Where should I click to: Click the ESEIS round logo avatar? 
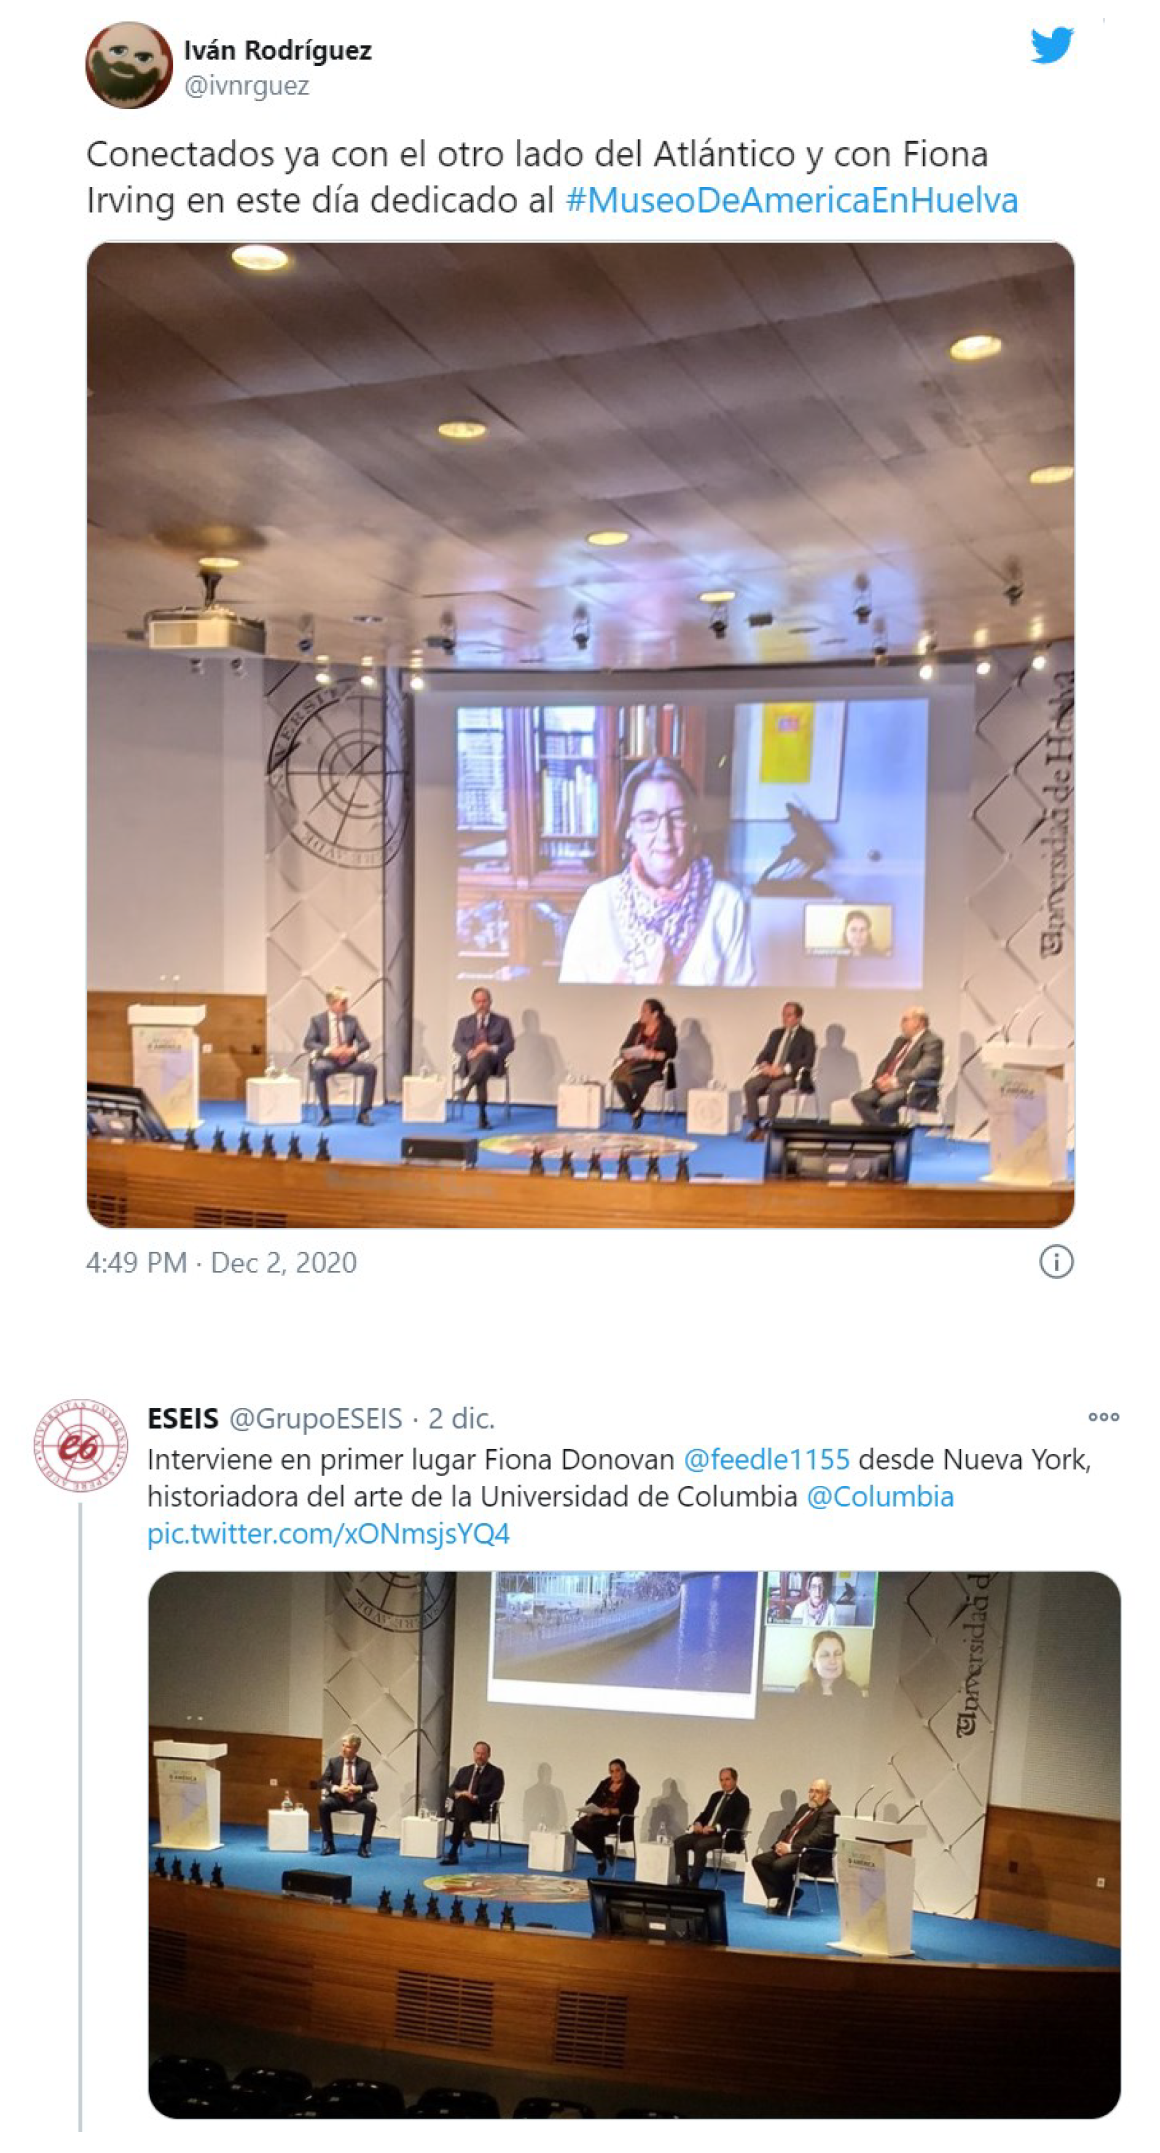click(x=81, y=1445)
